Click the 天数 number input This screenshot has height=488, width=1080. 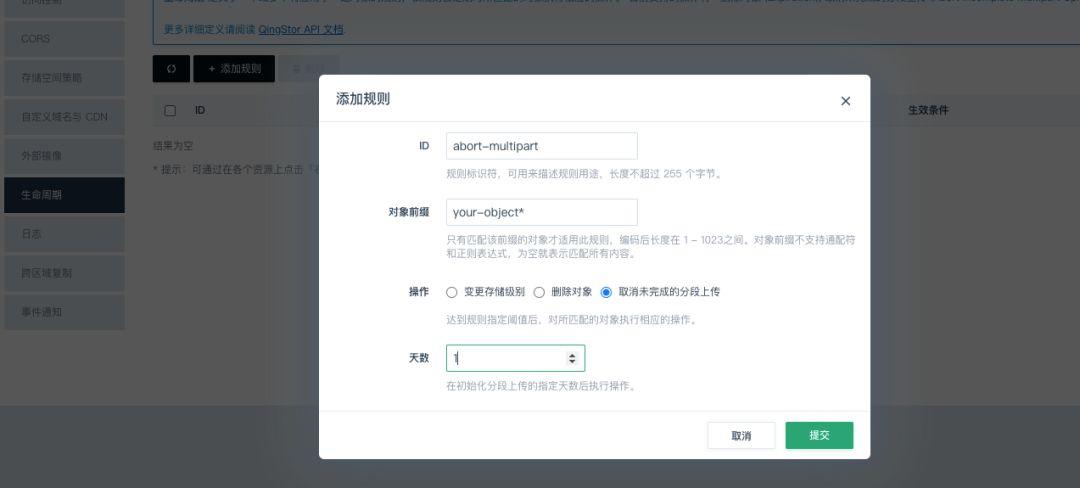tap(515, 358)
